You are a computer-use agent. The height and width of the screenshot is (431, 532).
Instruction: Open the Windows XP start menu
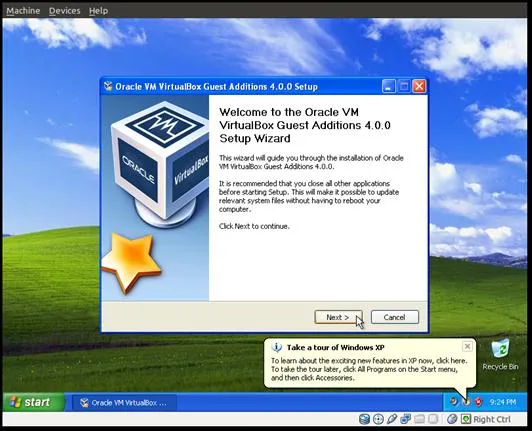click(x=33, y=402)
